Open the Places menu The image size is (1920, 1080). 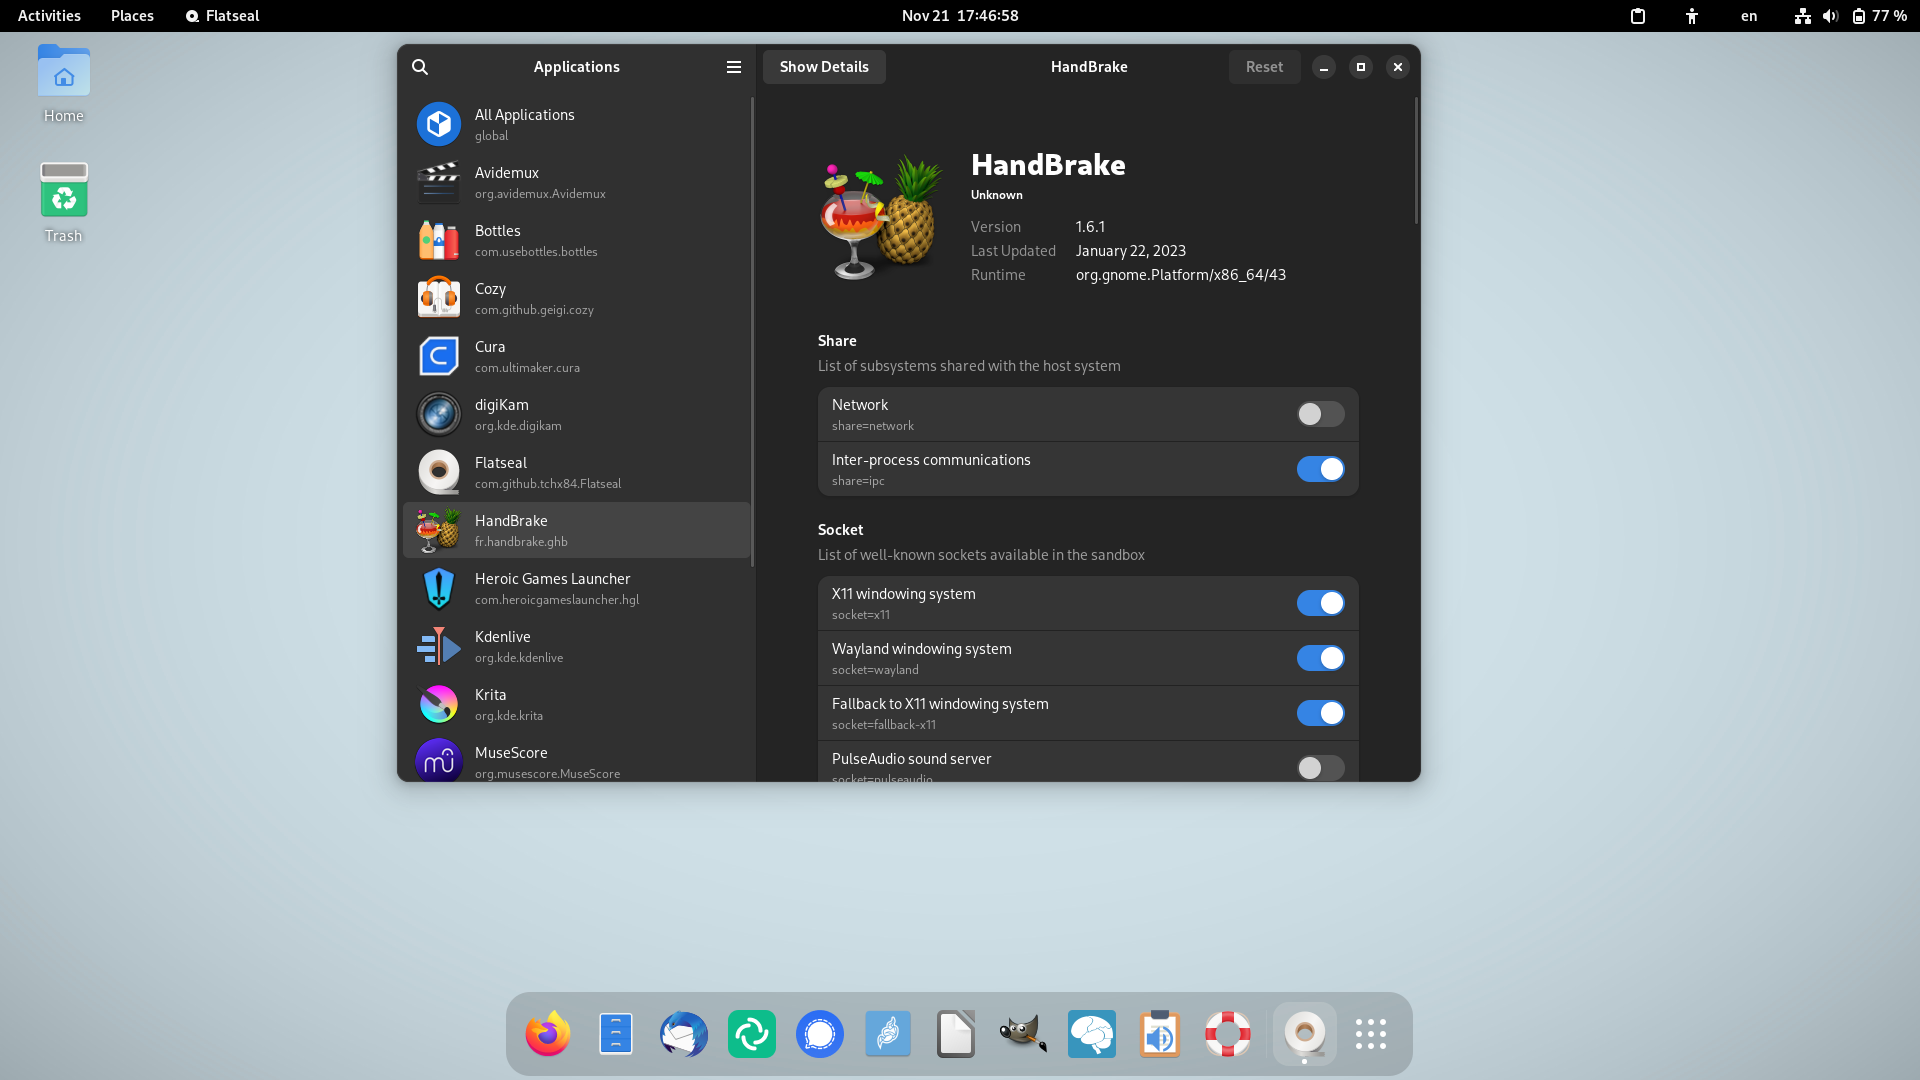click(132, 16)
